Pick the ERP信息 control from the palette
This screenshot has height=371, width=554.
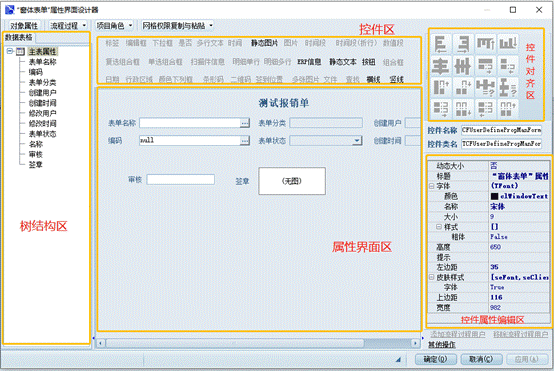(309, 62)
